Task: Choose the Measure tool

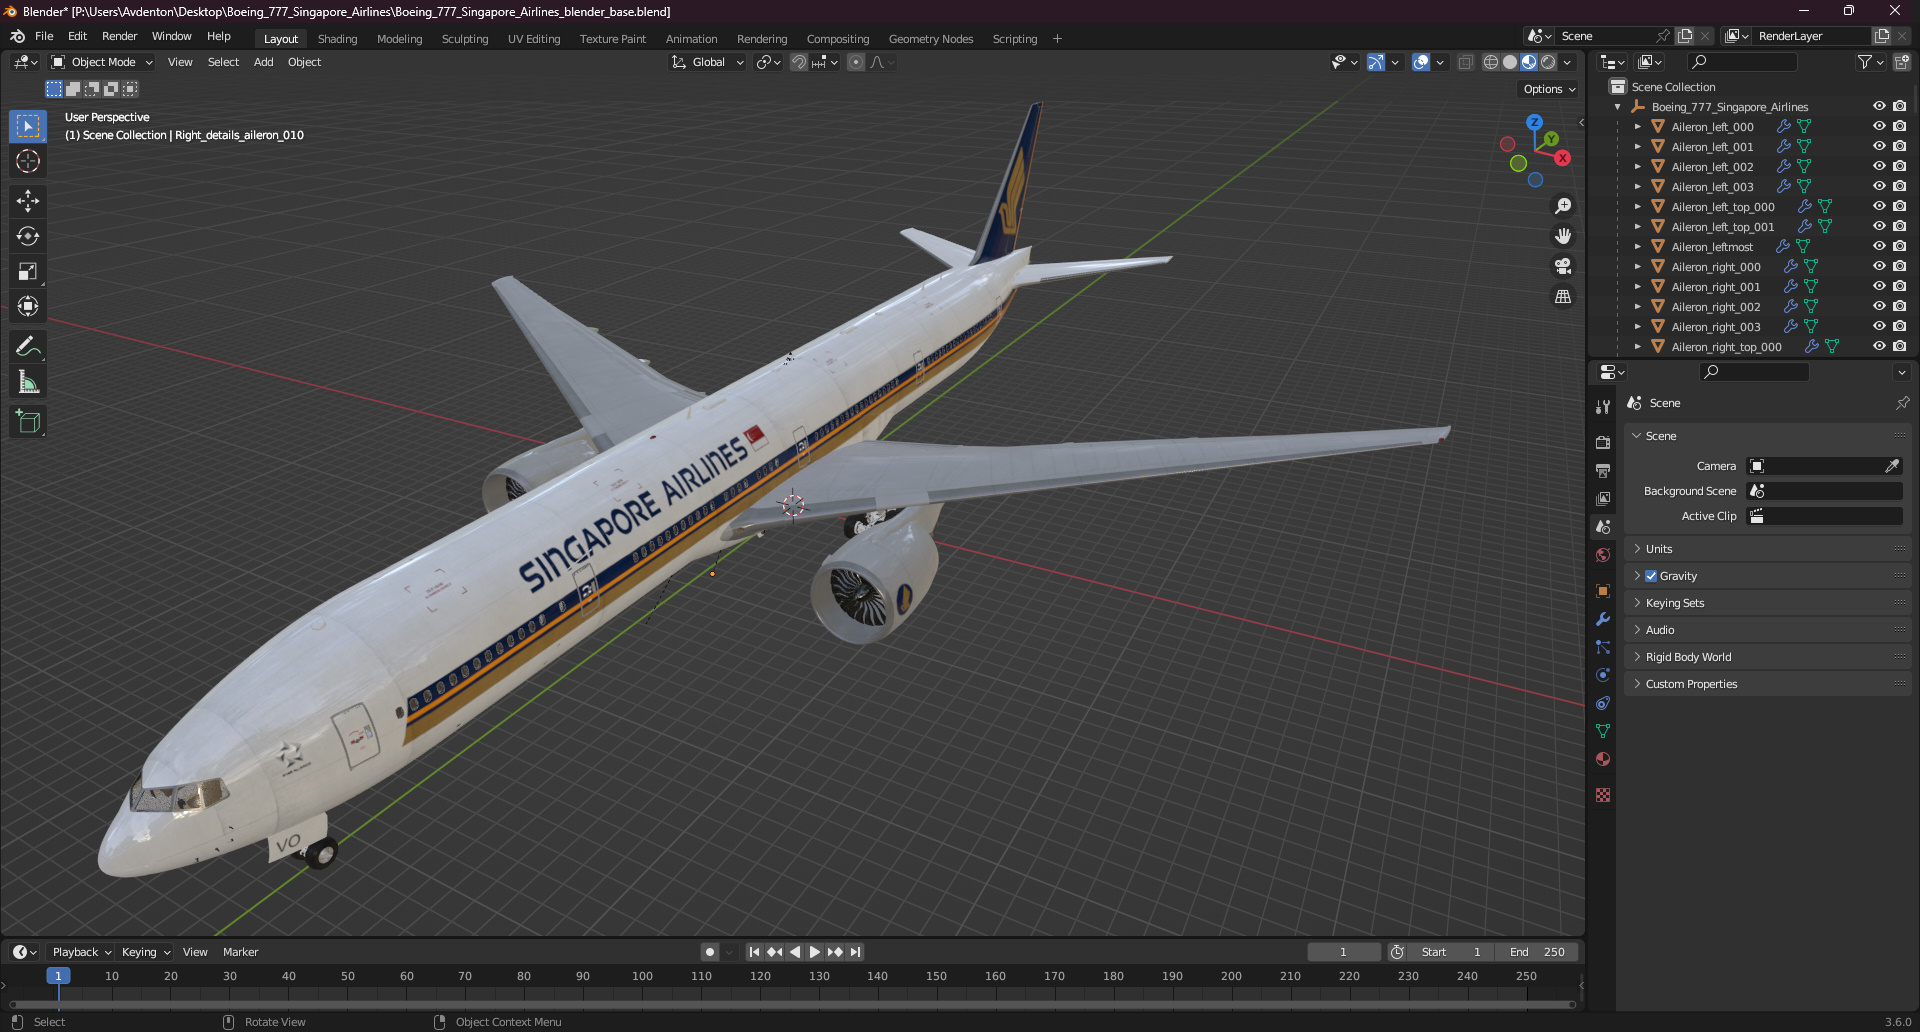Action: [28, 382]
